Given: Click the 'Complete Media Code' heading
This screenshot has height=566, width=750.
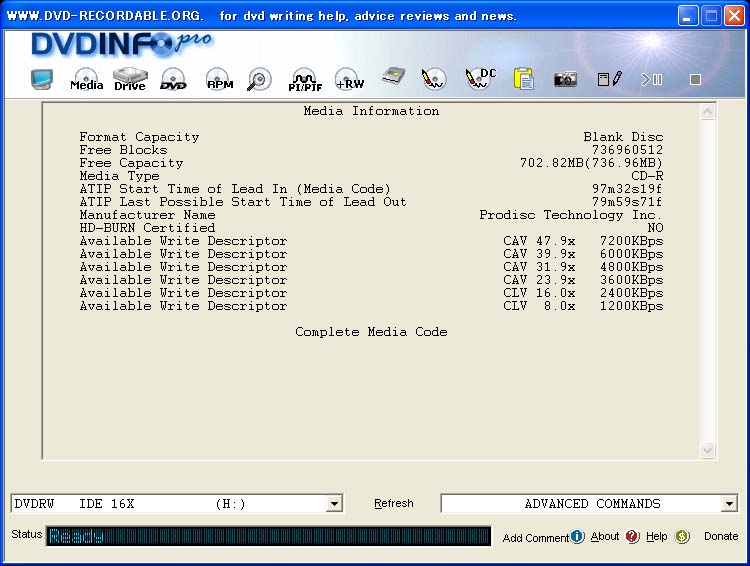Looking at the screenshot, I should (x=371, y=332).
